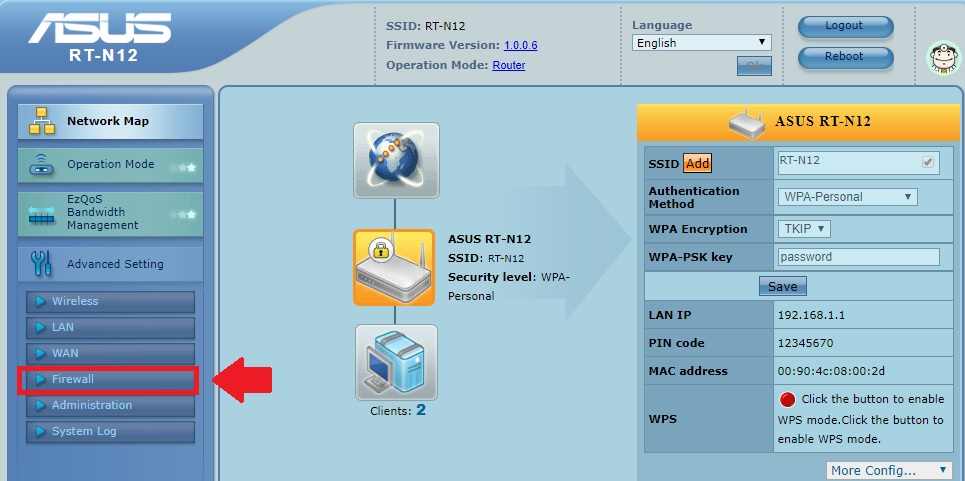Viewport: 965px width, 481px height.
Task: Click the WPA-PSK key input field
Action: [858, 257]
